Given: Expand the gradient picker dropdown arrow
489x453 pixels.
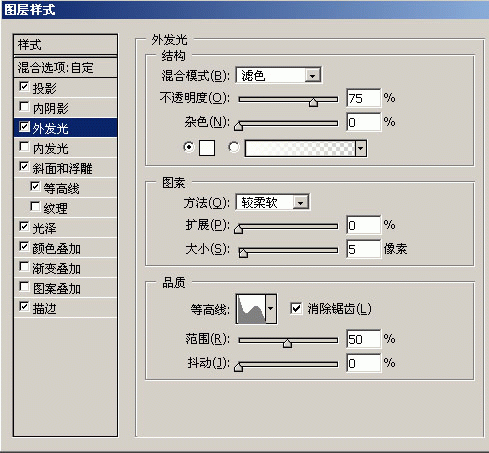Looking at the screenshot, I should pyautogui.click(x=361, y=148).
